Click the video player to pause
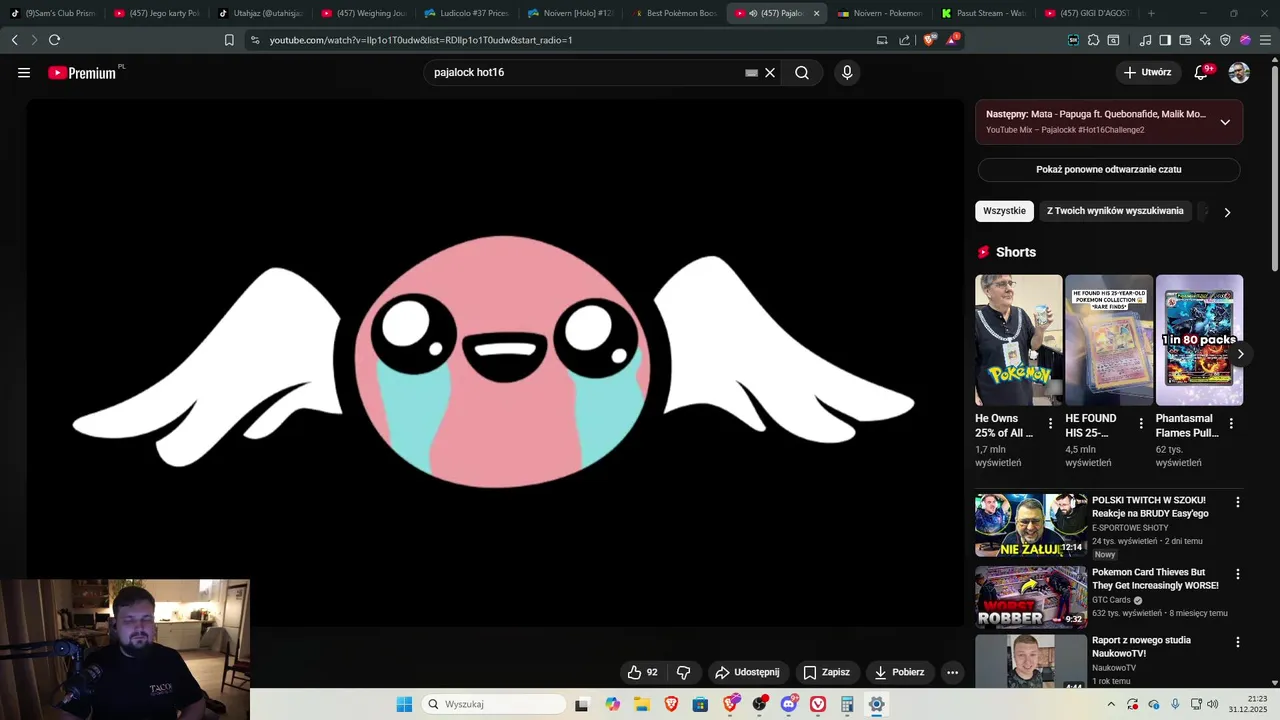Screen dimensions: 1280x720 click(494, 362)
